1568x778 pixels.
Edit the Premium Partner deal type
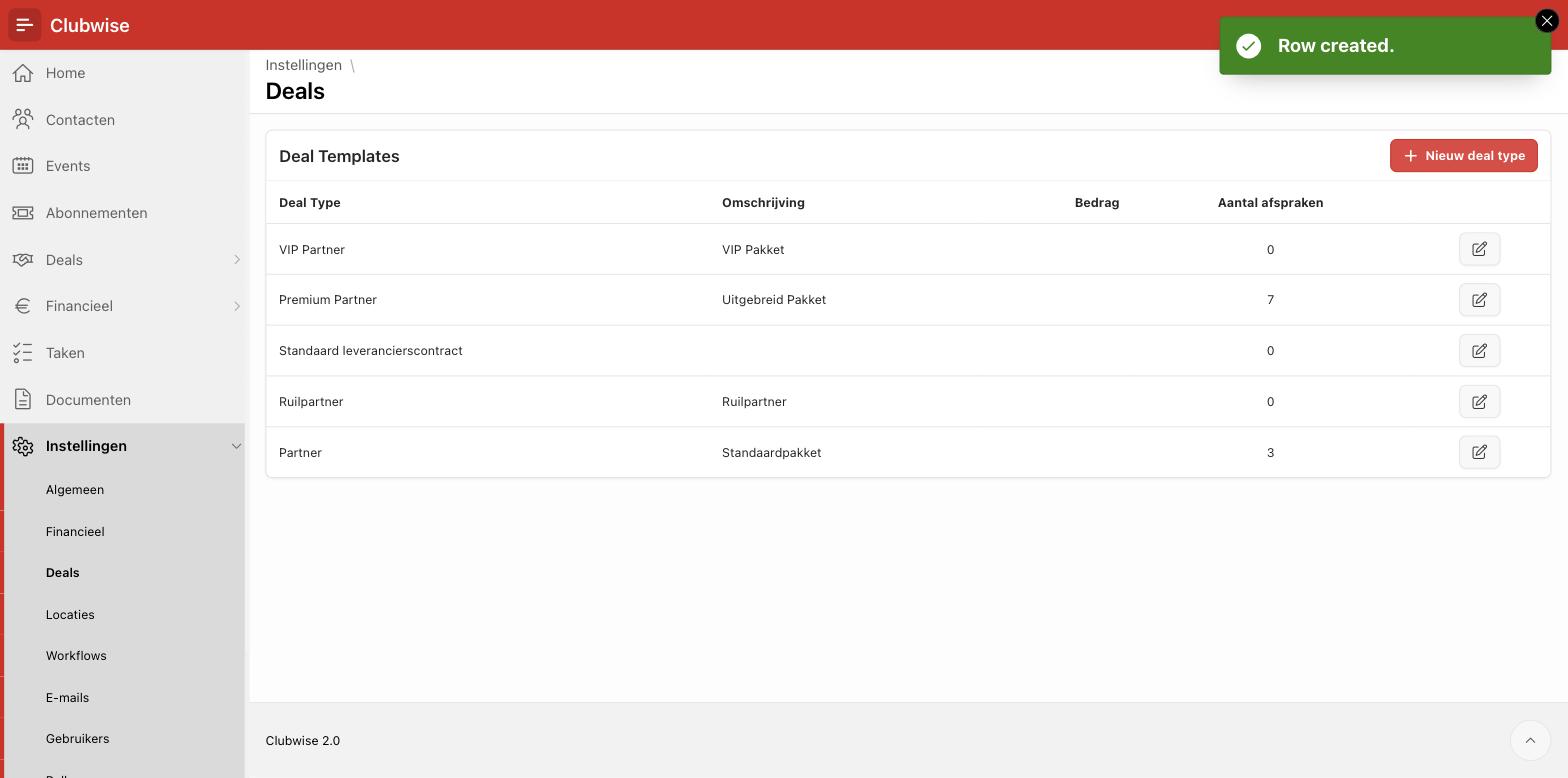click(1479, 300)
